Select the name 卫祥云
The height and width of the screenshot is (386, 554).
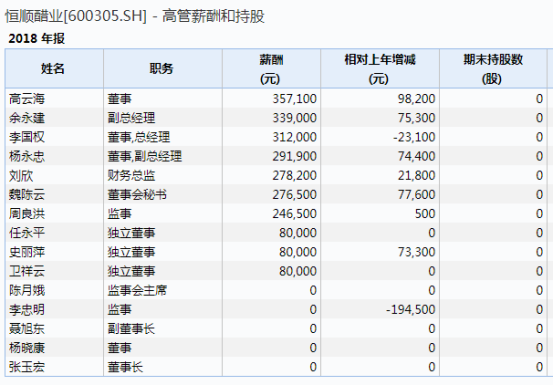[27, 271]
